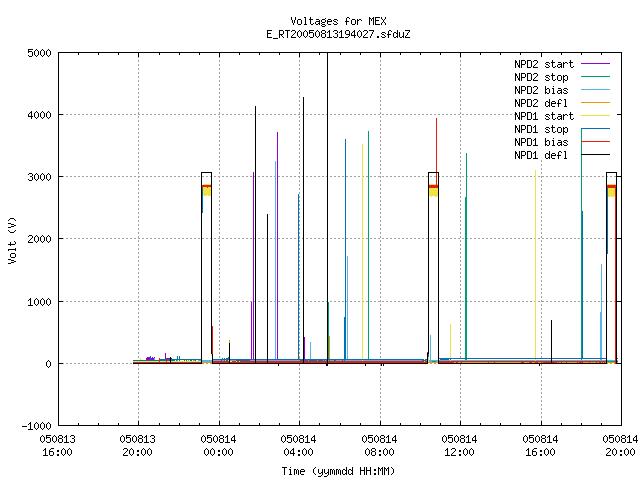Click the x-axis tick '050814 12:00'
640x480 pixels.
[459, 446]
